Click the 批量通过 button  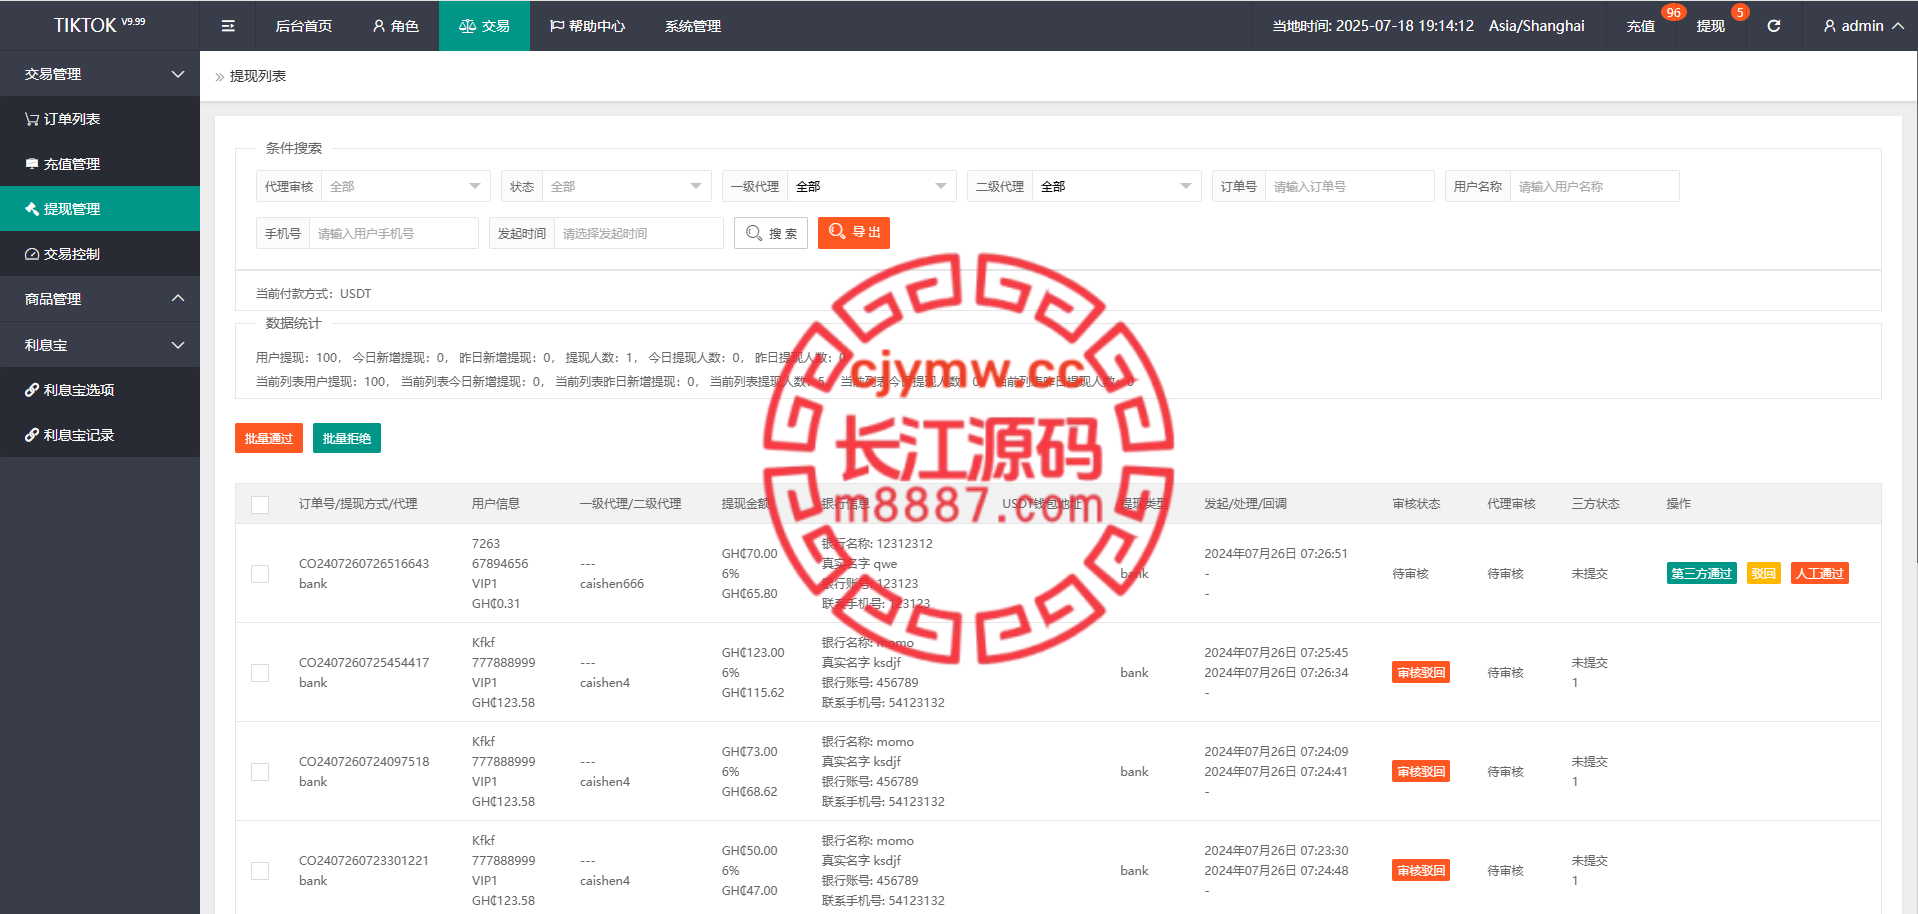point(269,438)
